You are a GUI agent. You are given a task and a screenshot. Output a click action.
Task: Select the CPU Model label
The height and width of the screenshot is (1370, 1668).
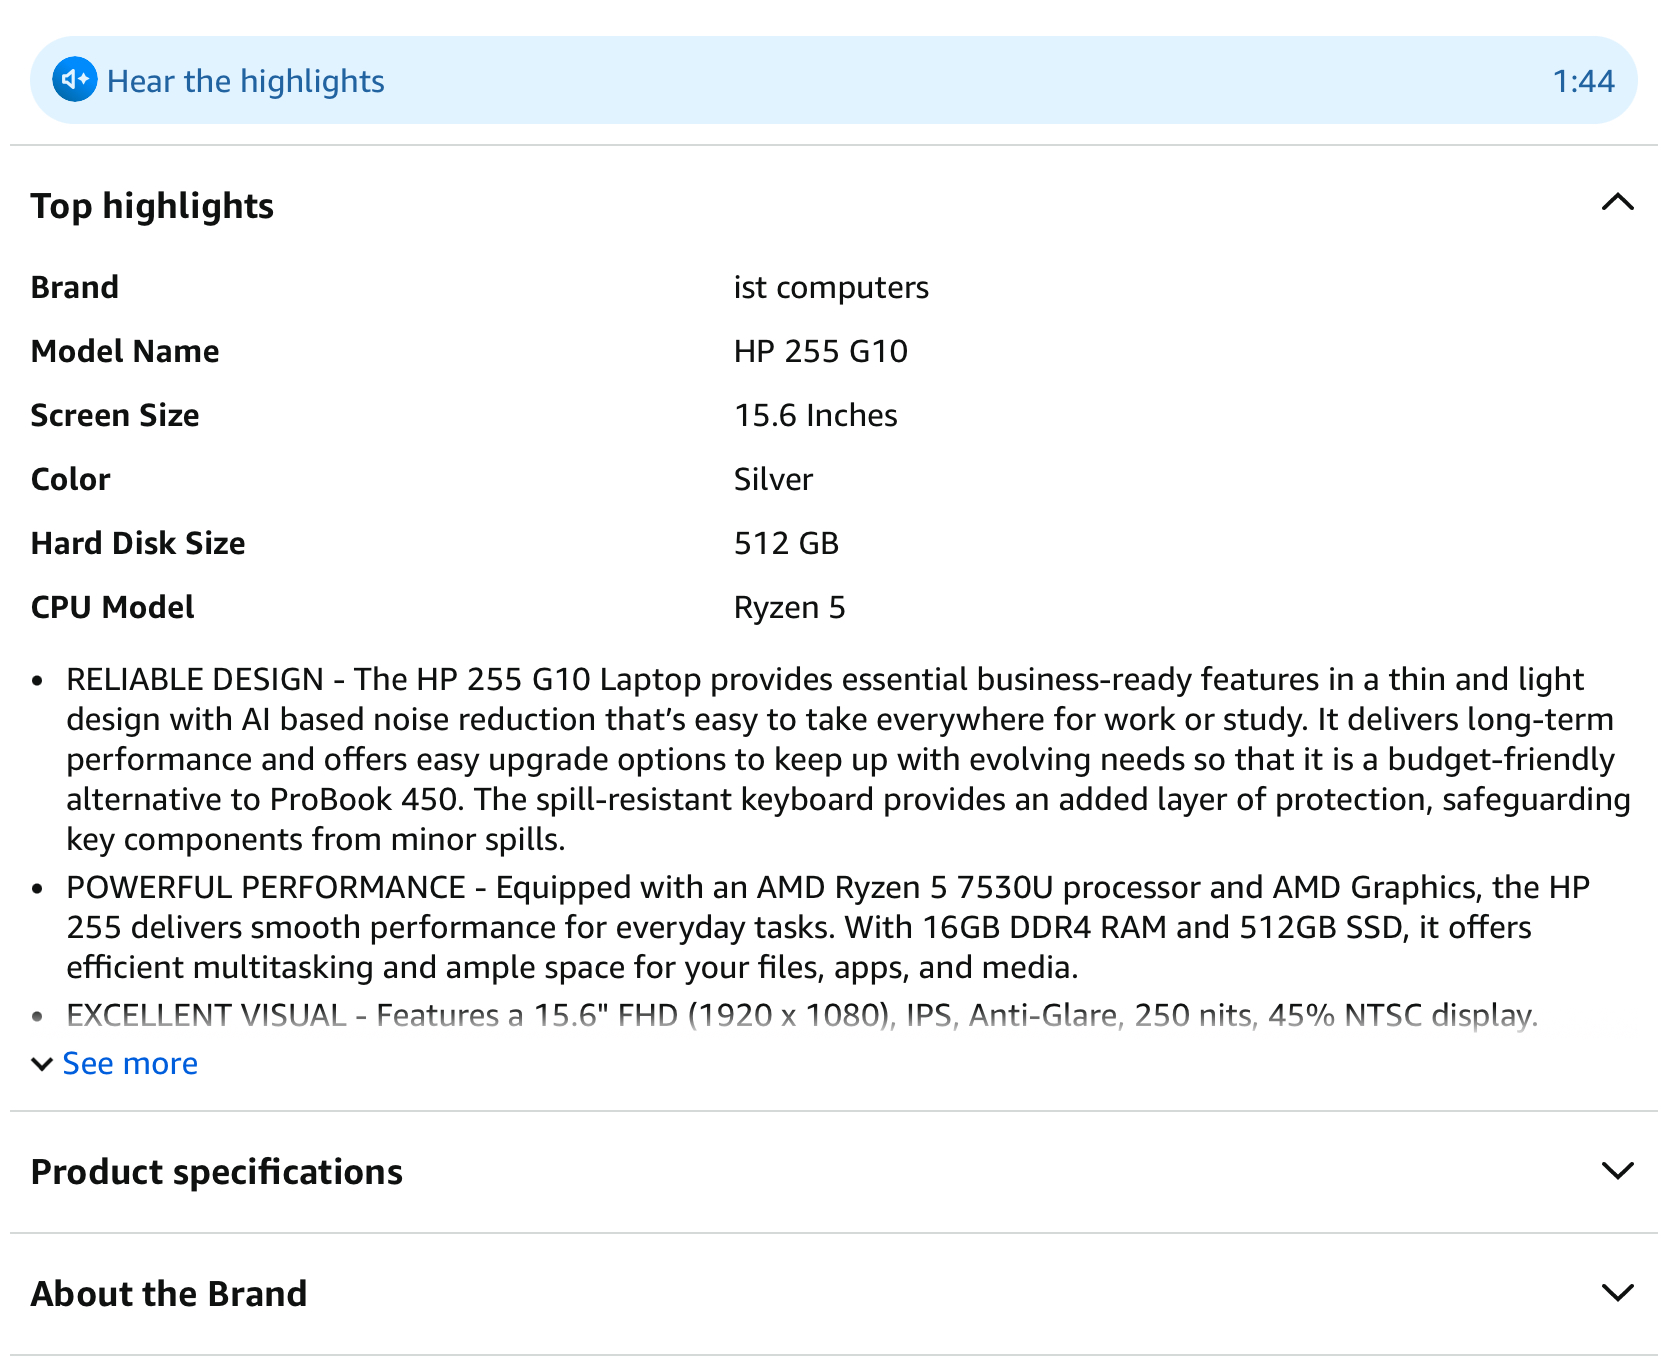(113, 607)
